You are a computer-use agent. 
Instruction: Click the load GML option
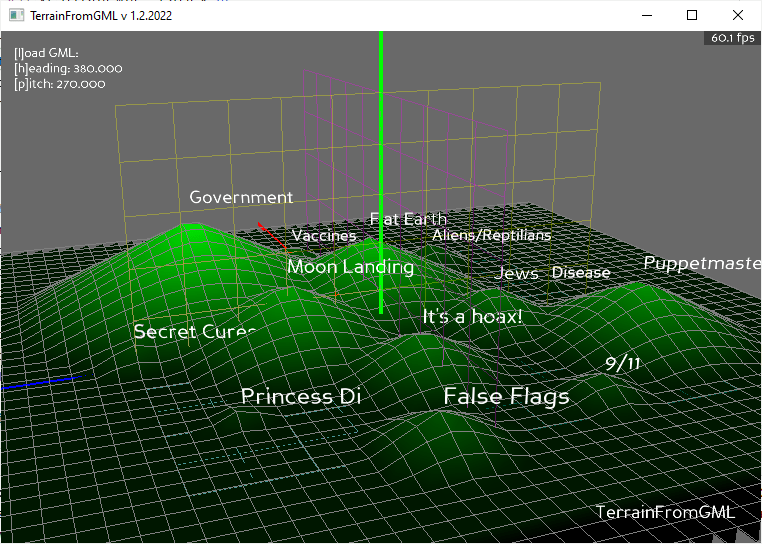pyautogui.click(x=46, y=53)
